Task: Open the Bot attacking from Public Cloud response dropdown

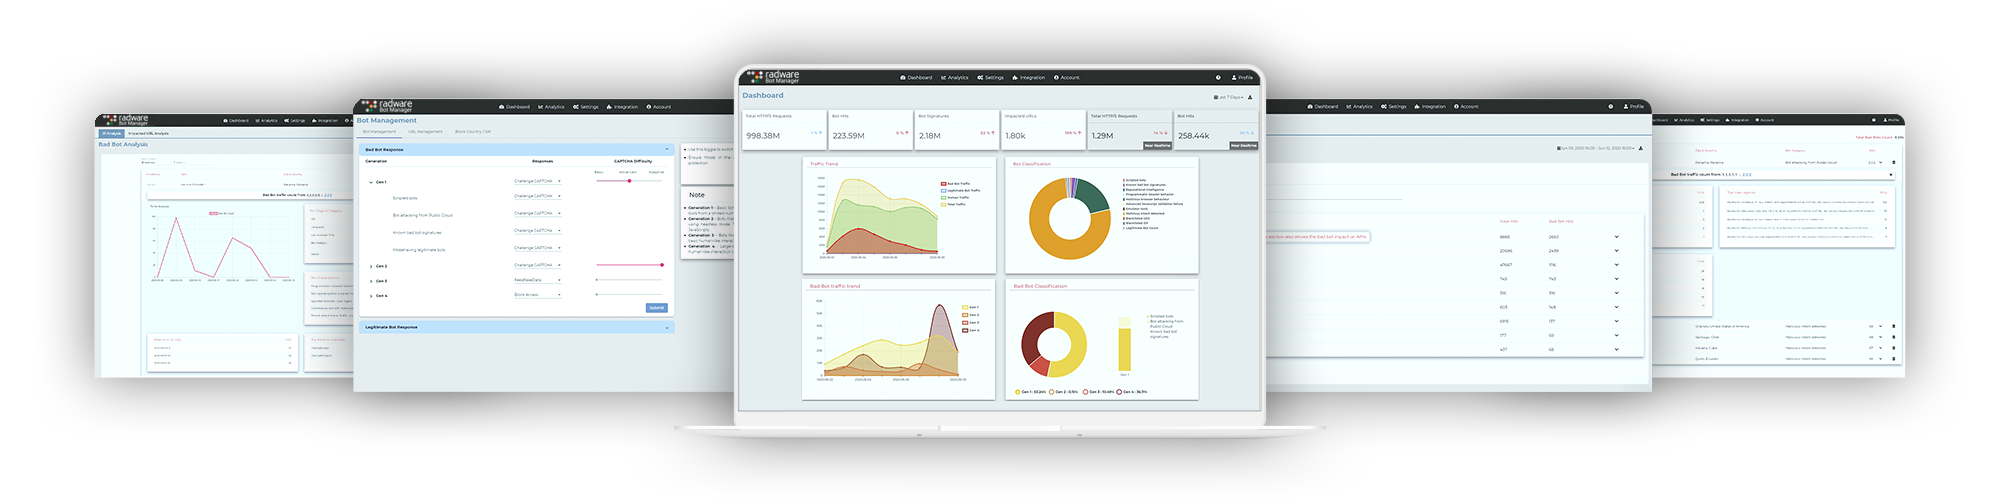Action: (538, 213)
